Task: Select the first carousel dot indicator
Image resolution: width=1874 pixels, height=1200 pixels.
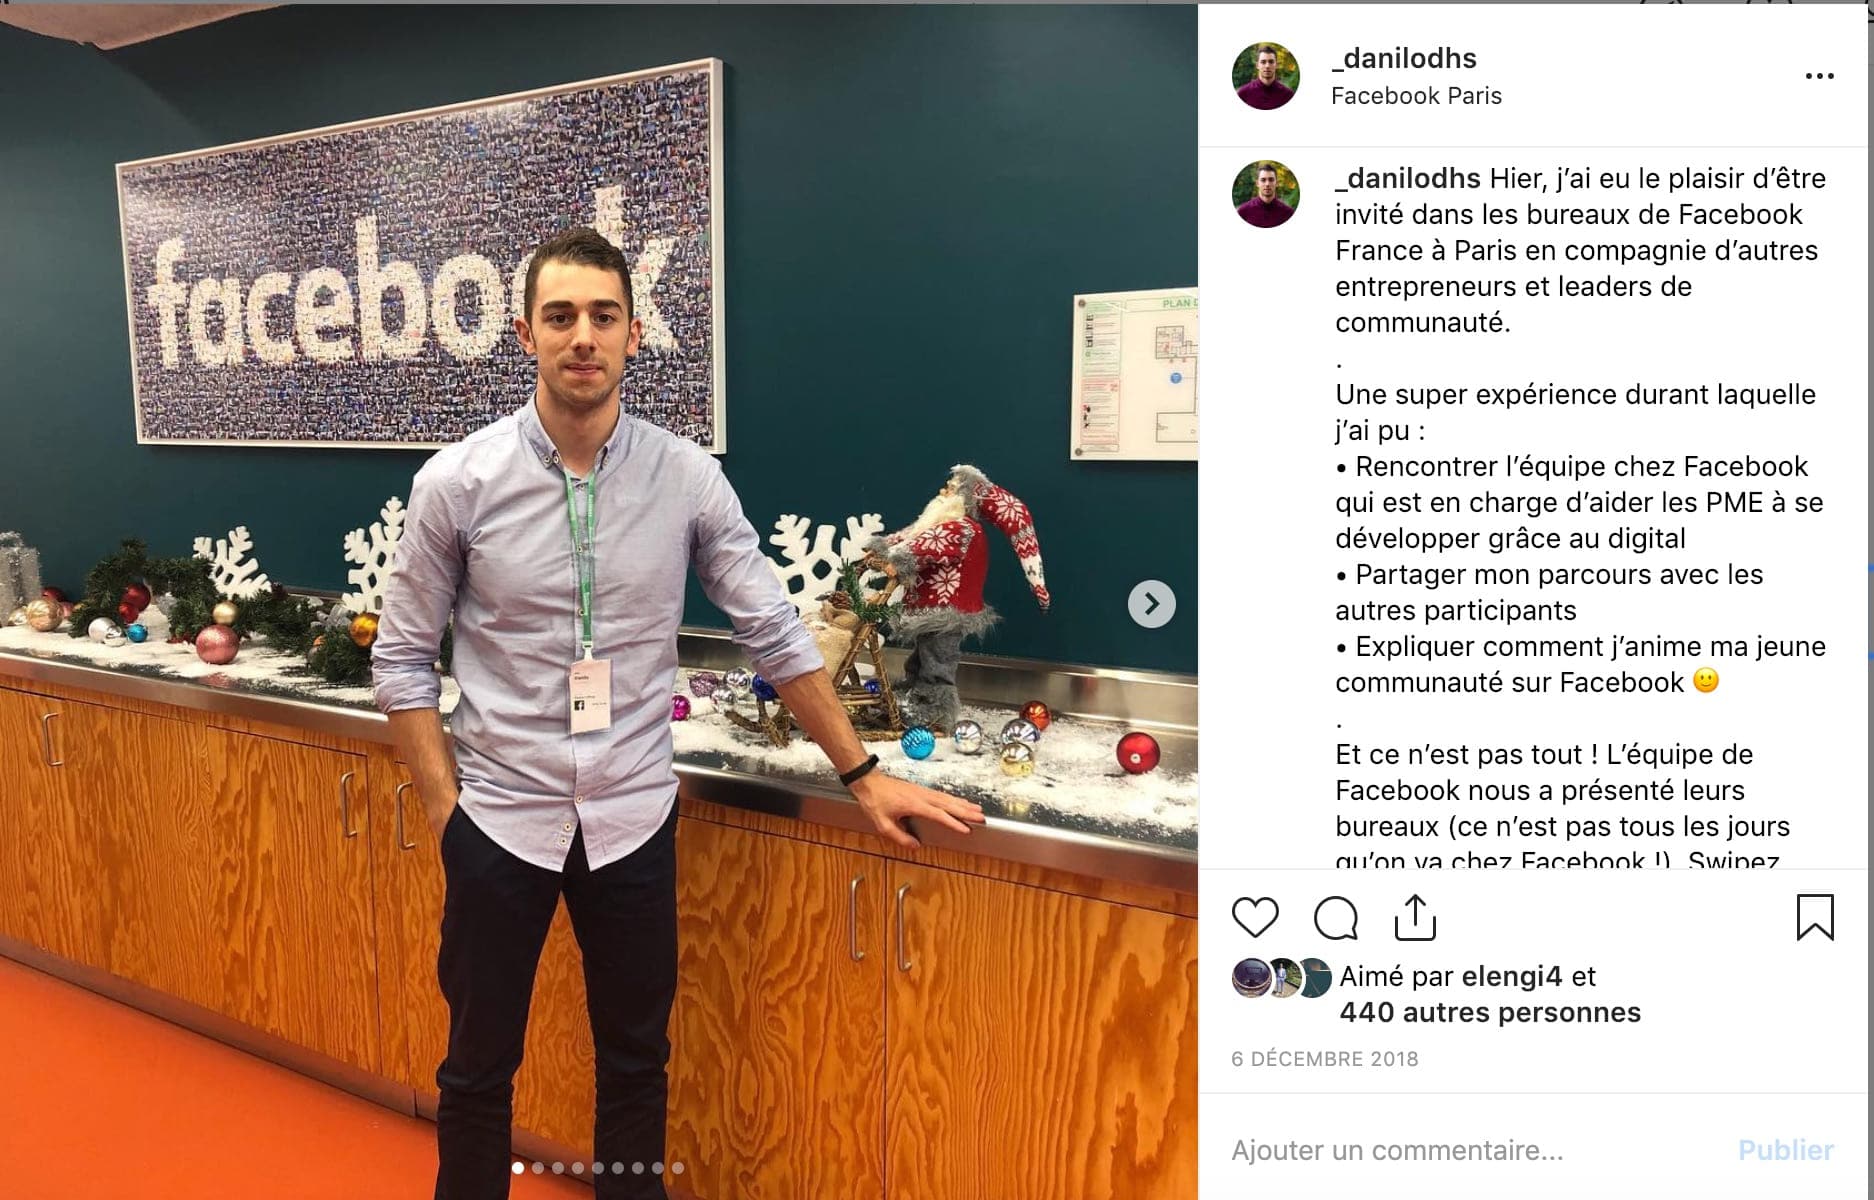Action: tap(518, 1167)
